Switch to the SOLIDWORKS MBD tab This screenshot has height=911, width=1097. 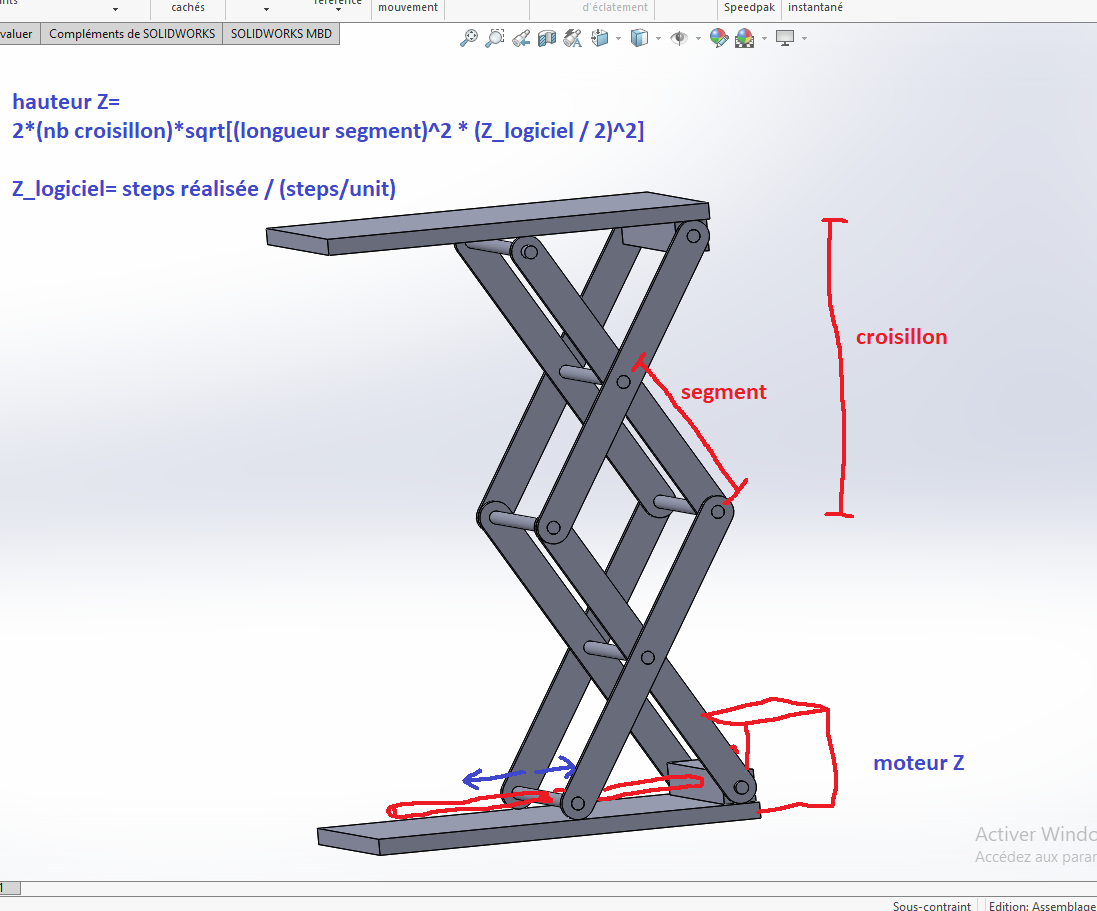click(x=281, y=34)
